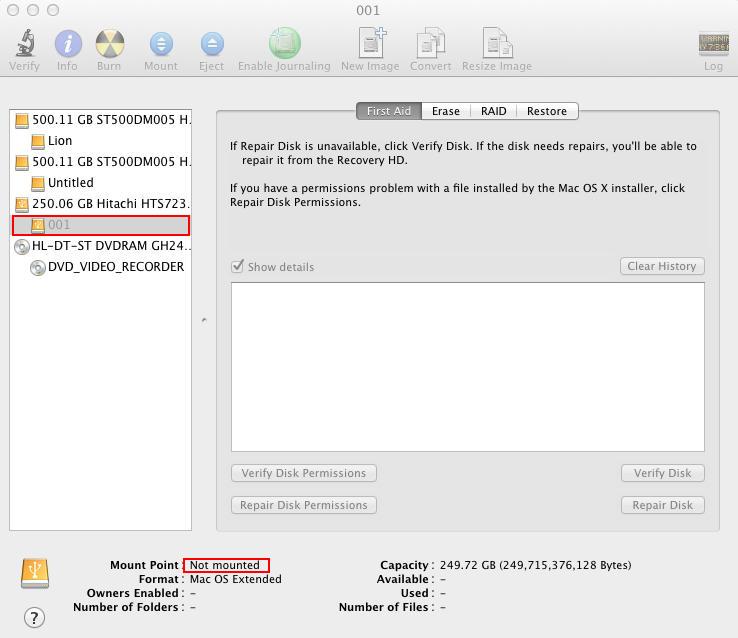
Task: Select the Restore tab
Action: (546, 111)
